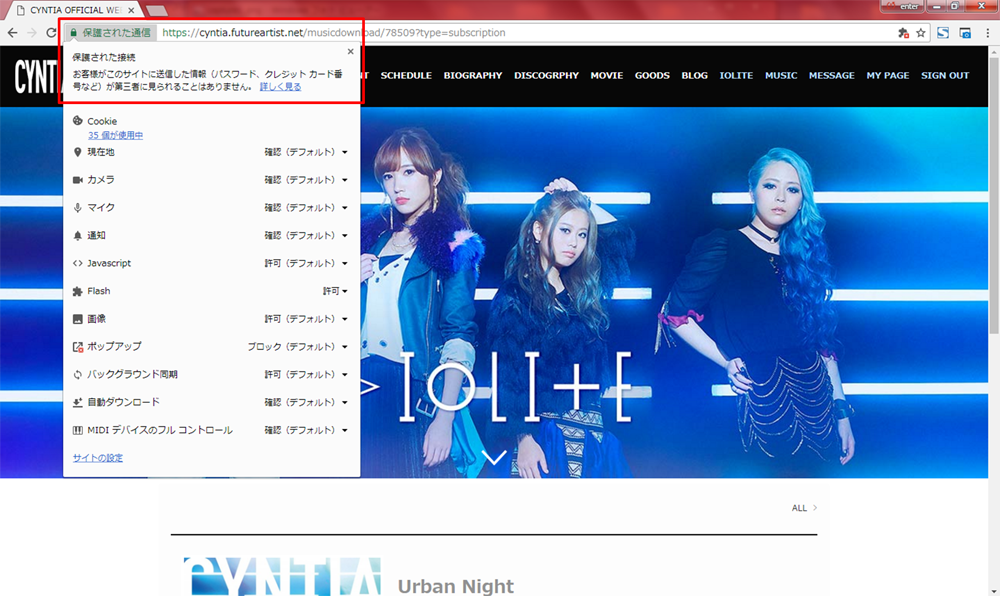1000x596 pixels.
Task: Open the Javascript permission dropdown
Action: point(306,263)
